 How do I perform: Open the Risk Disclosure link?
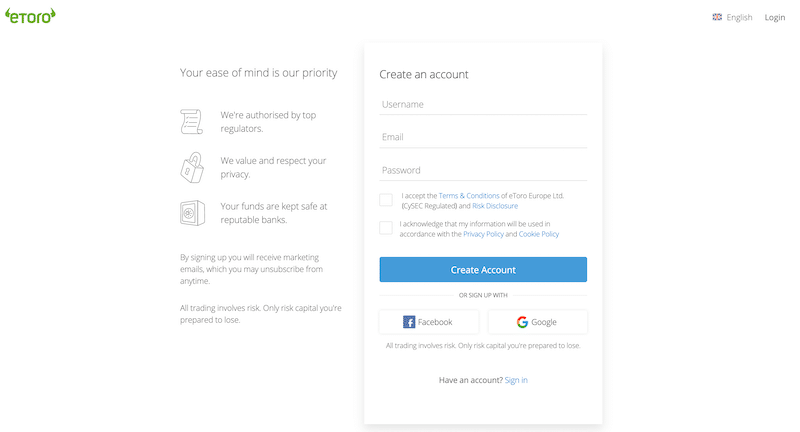click(x=495, y=206)
